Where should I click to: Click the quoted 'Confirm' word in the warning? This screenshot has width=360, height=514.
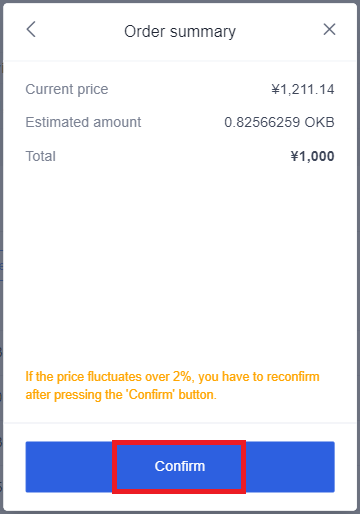point(150,395)
